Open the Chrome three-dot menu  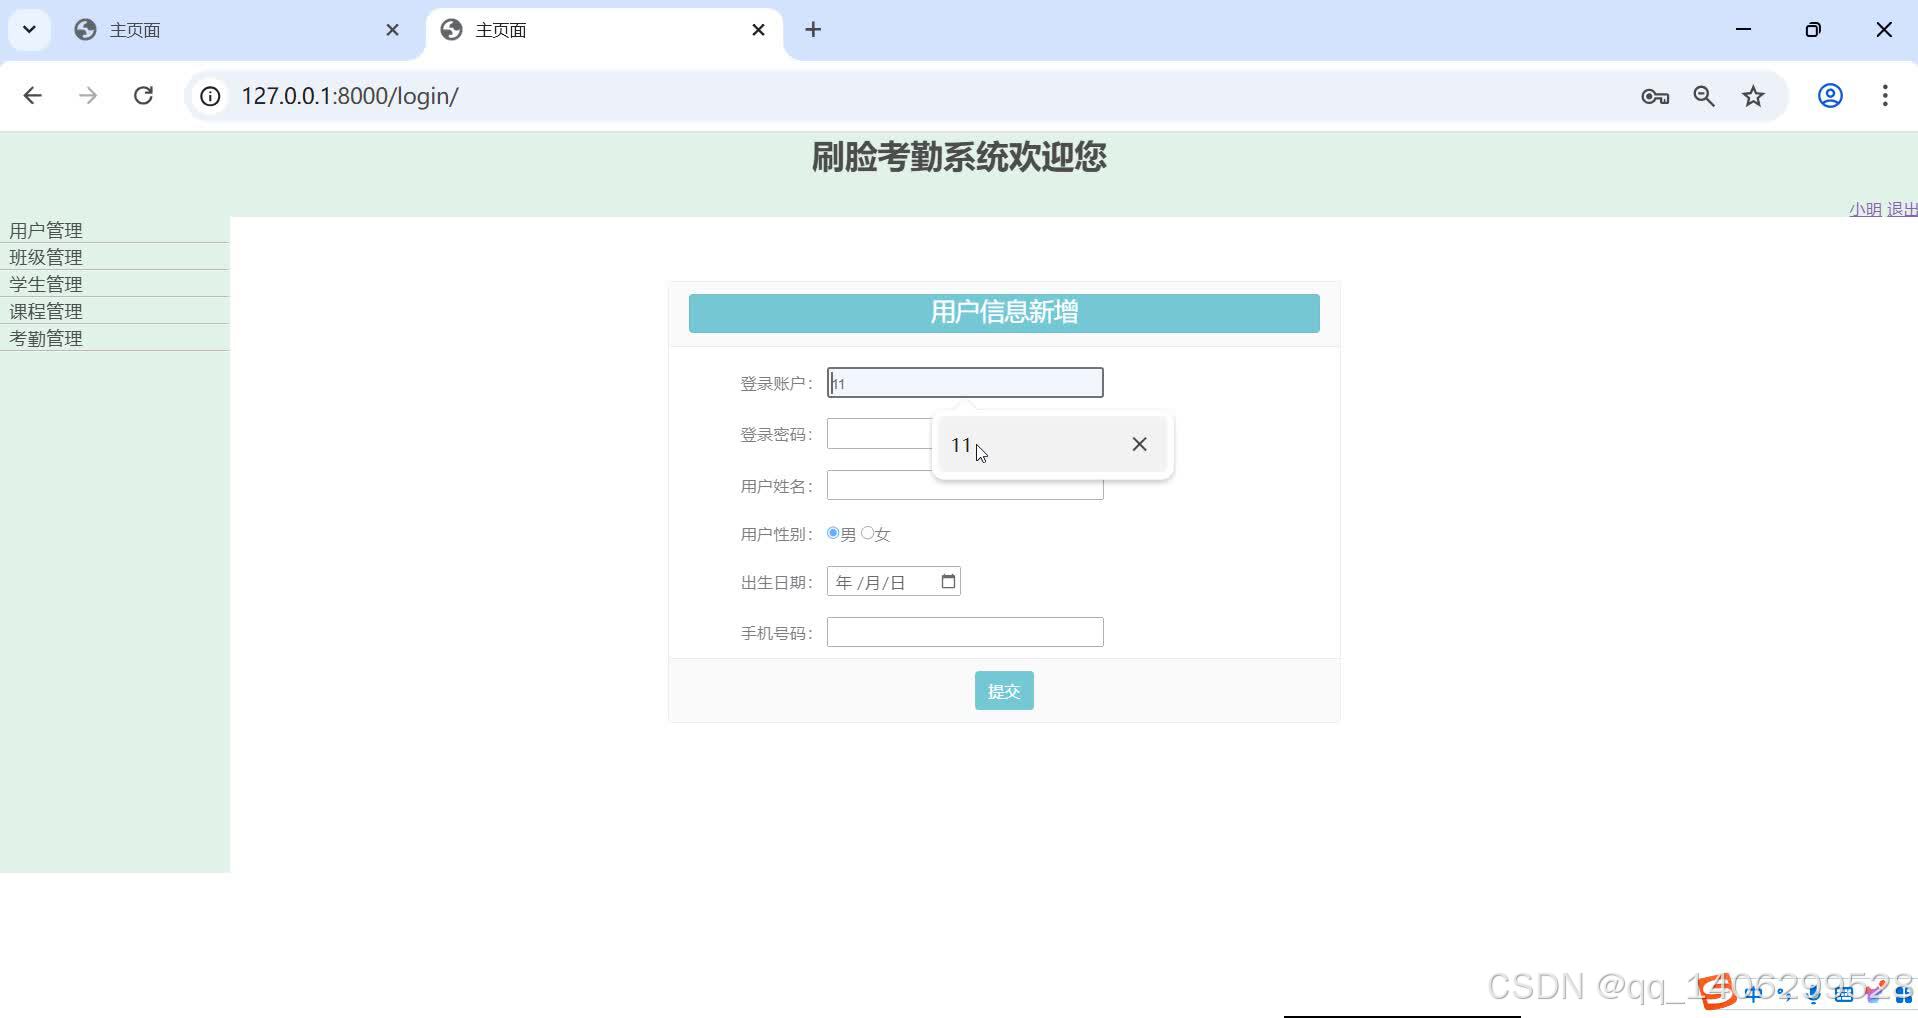coord(1885,96)
